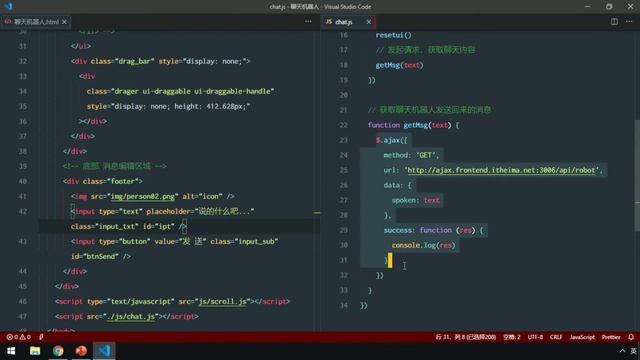Click the function getMsg(text) declaration
The height and width of the screenshot is (360, 640).
pyautogui.click(x=413, y=125)
